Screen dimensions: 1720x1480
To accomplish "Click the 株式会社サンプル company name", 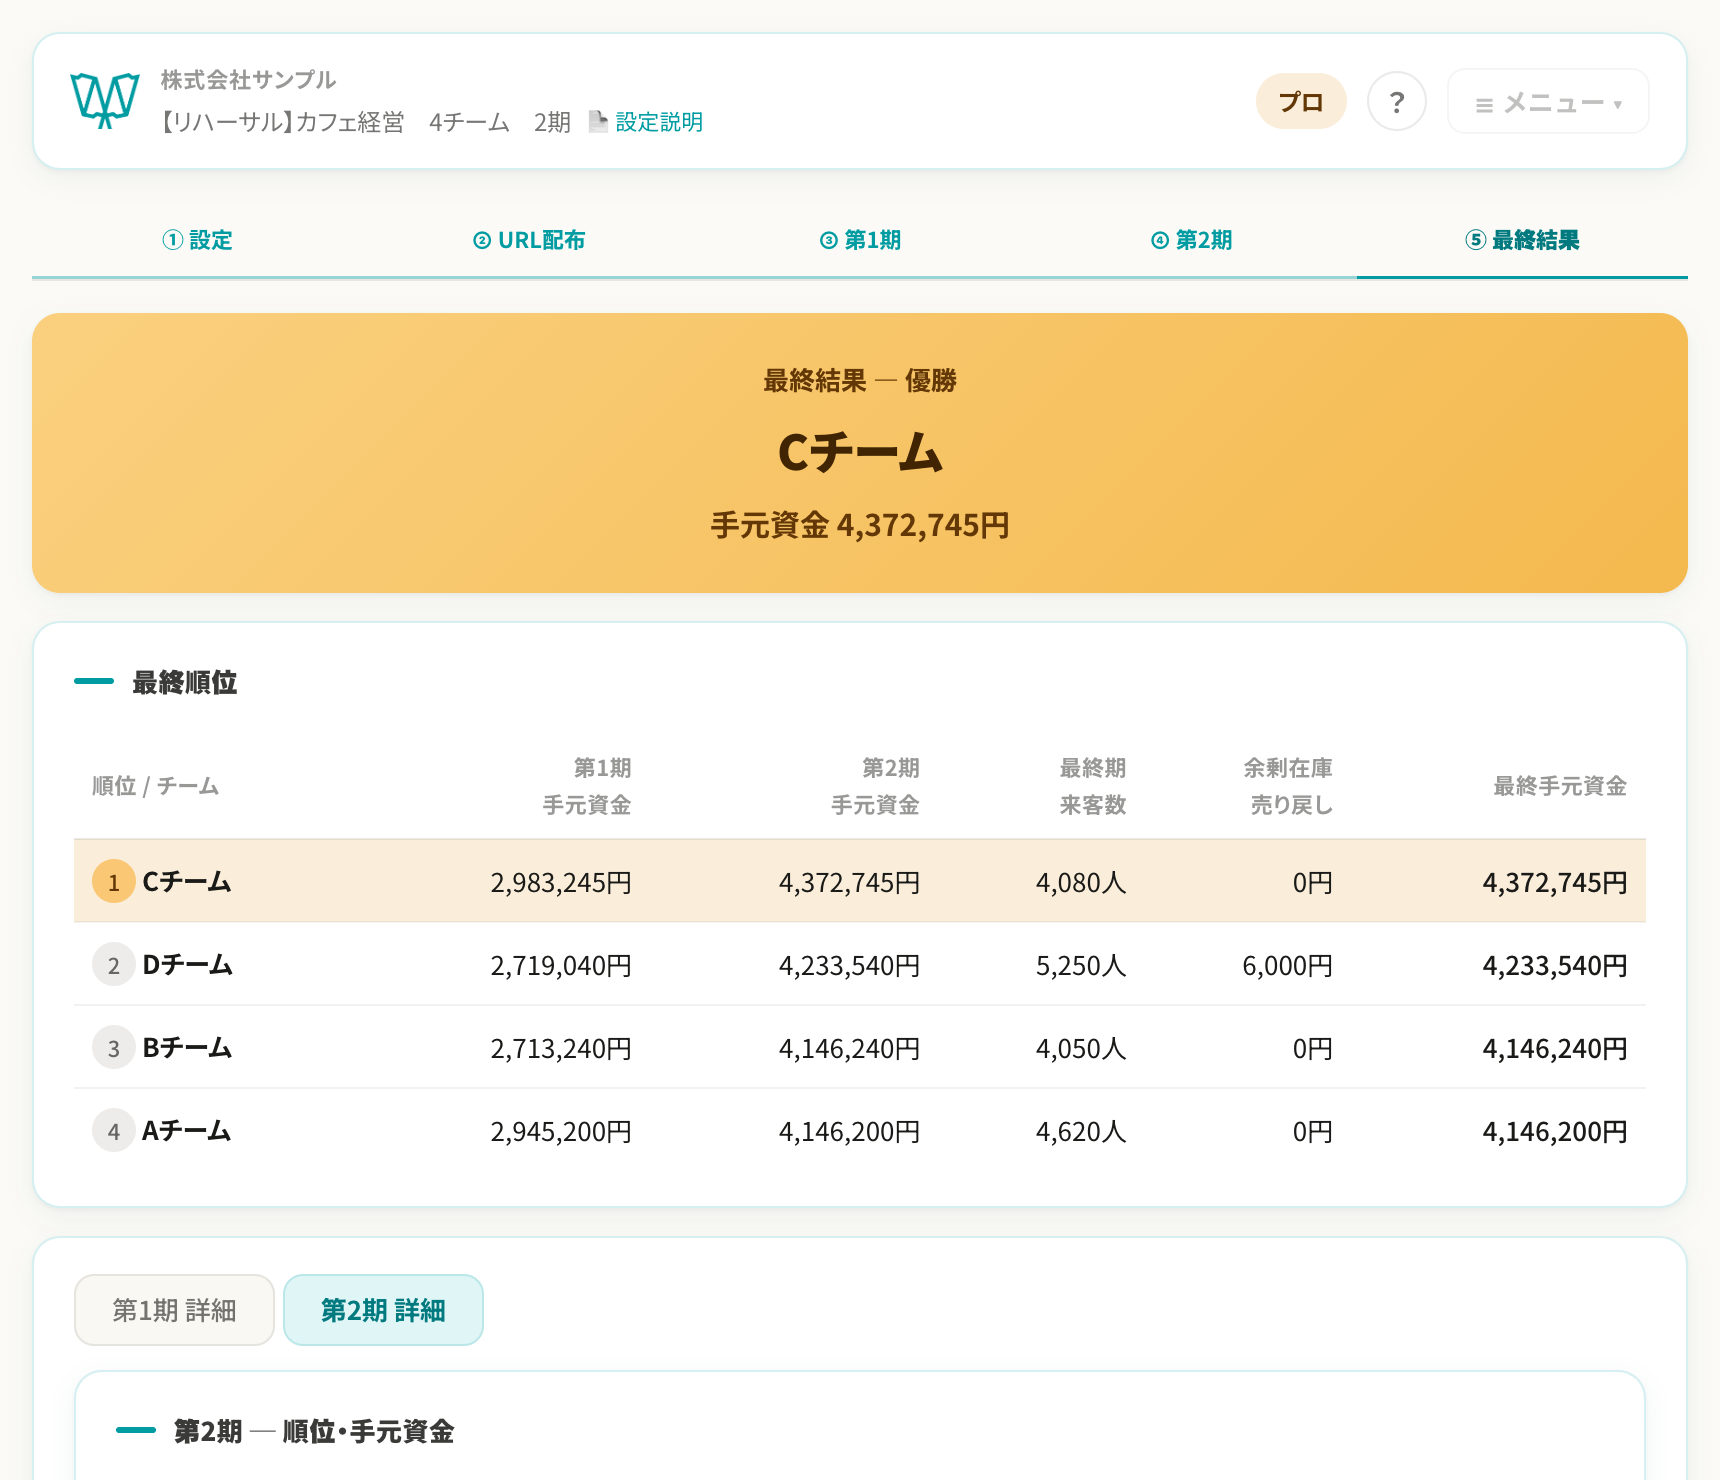I will pos(248,80).
